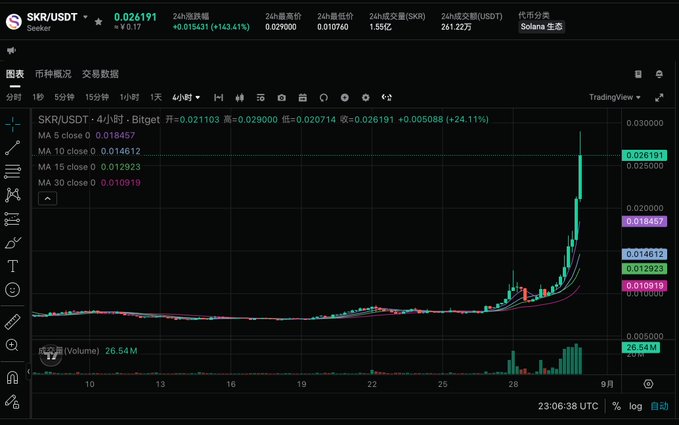Select the 1小时 interval
Screen dimensions: 679x425
(129, 97)
